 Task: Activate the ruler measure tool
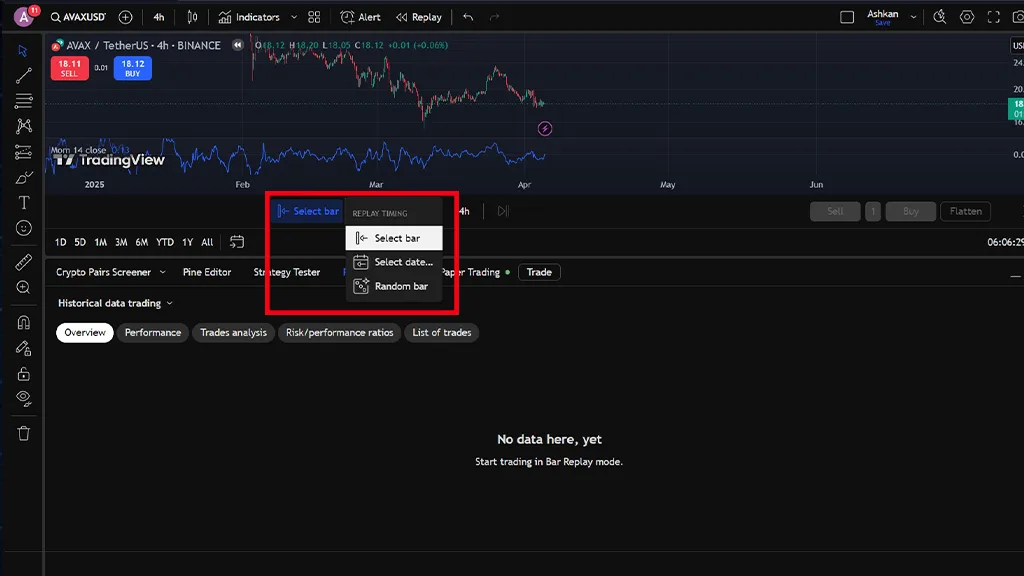24,262
